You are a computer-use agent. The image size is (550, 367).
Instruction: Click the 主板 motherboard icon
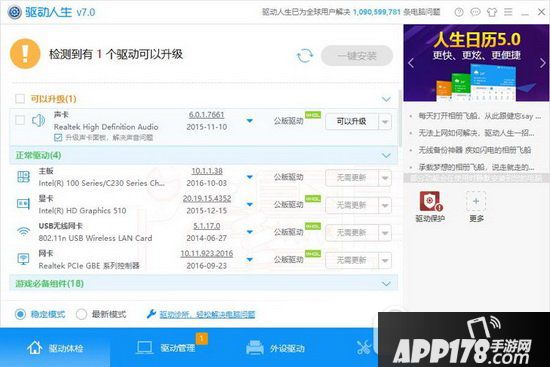click(24, 176)
